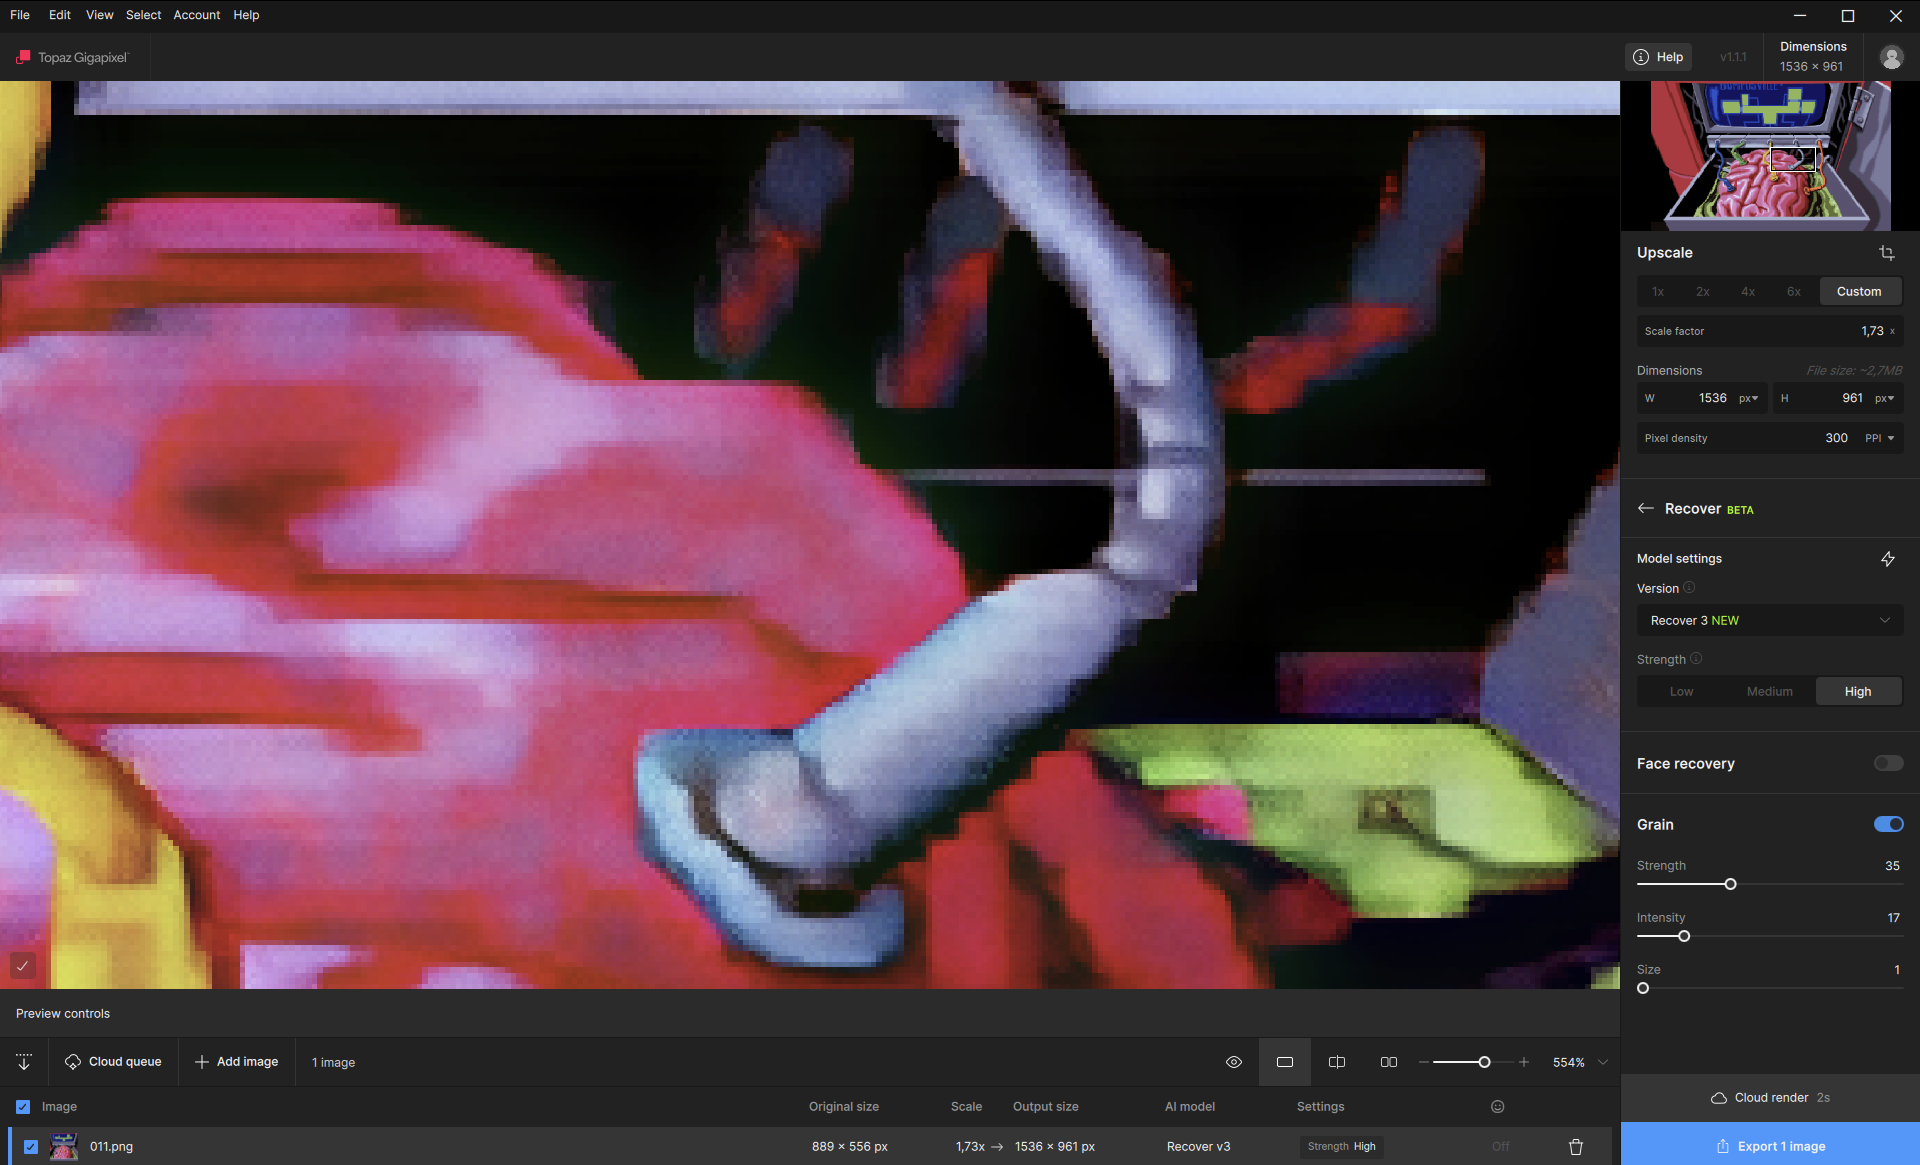This screenshot has width=1920, height=1165.
Task: Click the back arrow next to Recover
Action: (x=1645, y=509)
